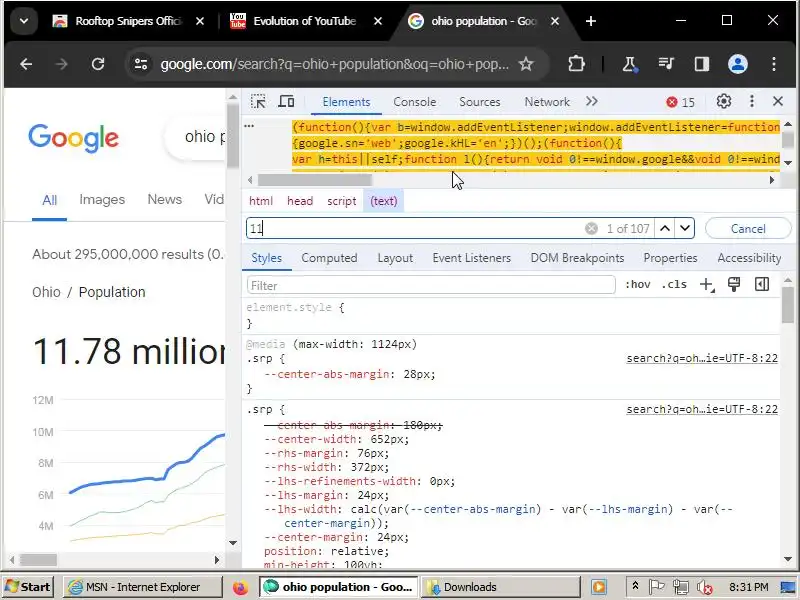
Task: Open the Extensions puzzle icon
Action: coord(577,64)
